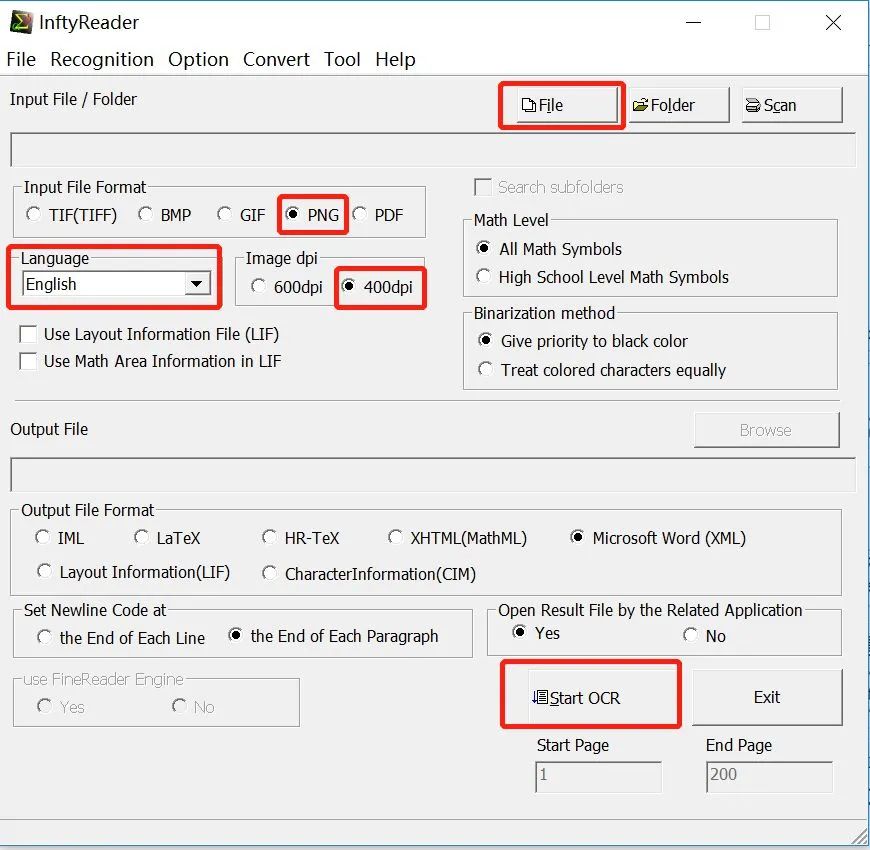Open the Convert menu

(276, 59)
